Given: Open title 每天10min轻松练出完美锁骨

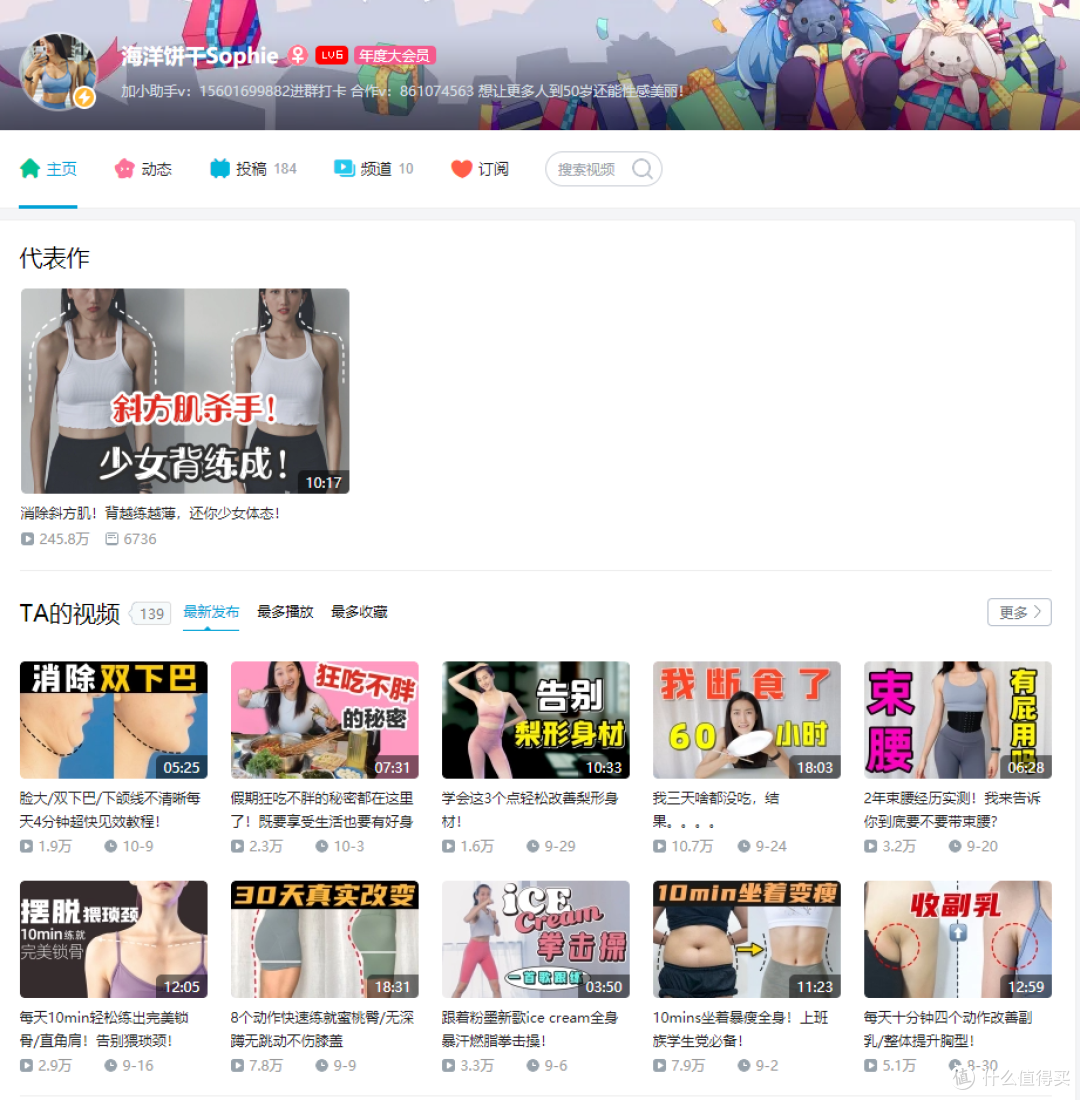Looking at the screenshot, I should point(104,1029).
